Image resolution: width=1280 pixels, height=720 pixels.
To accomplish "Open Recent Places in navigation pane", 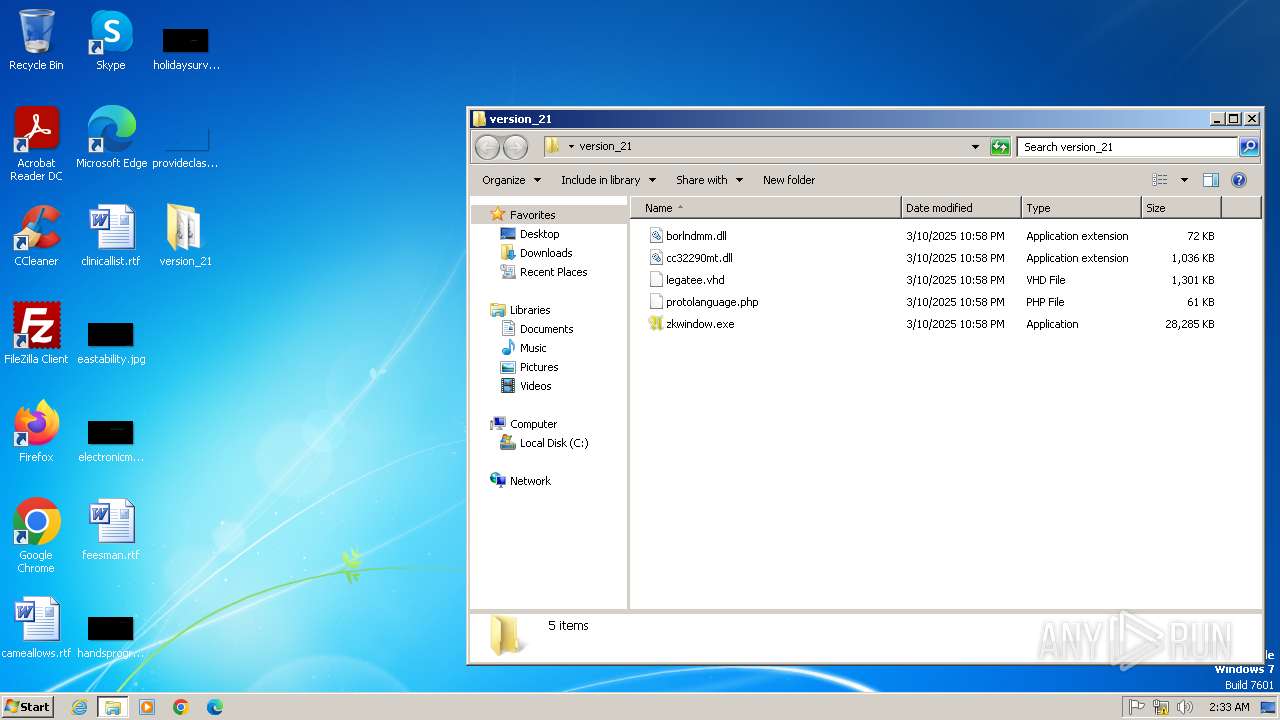I will point(553,272).
